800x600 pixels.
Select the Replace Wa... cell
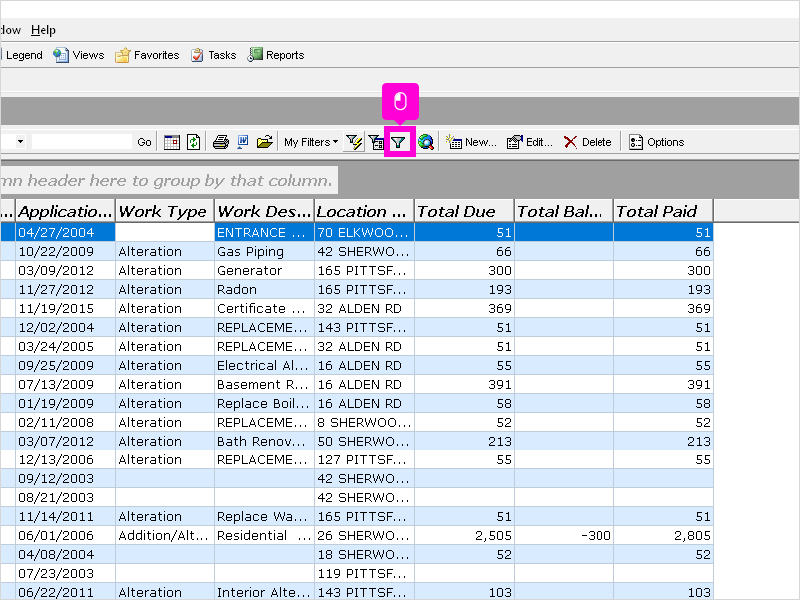point(264,516)
